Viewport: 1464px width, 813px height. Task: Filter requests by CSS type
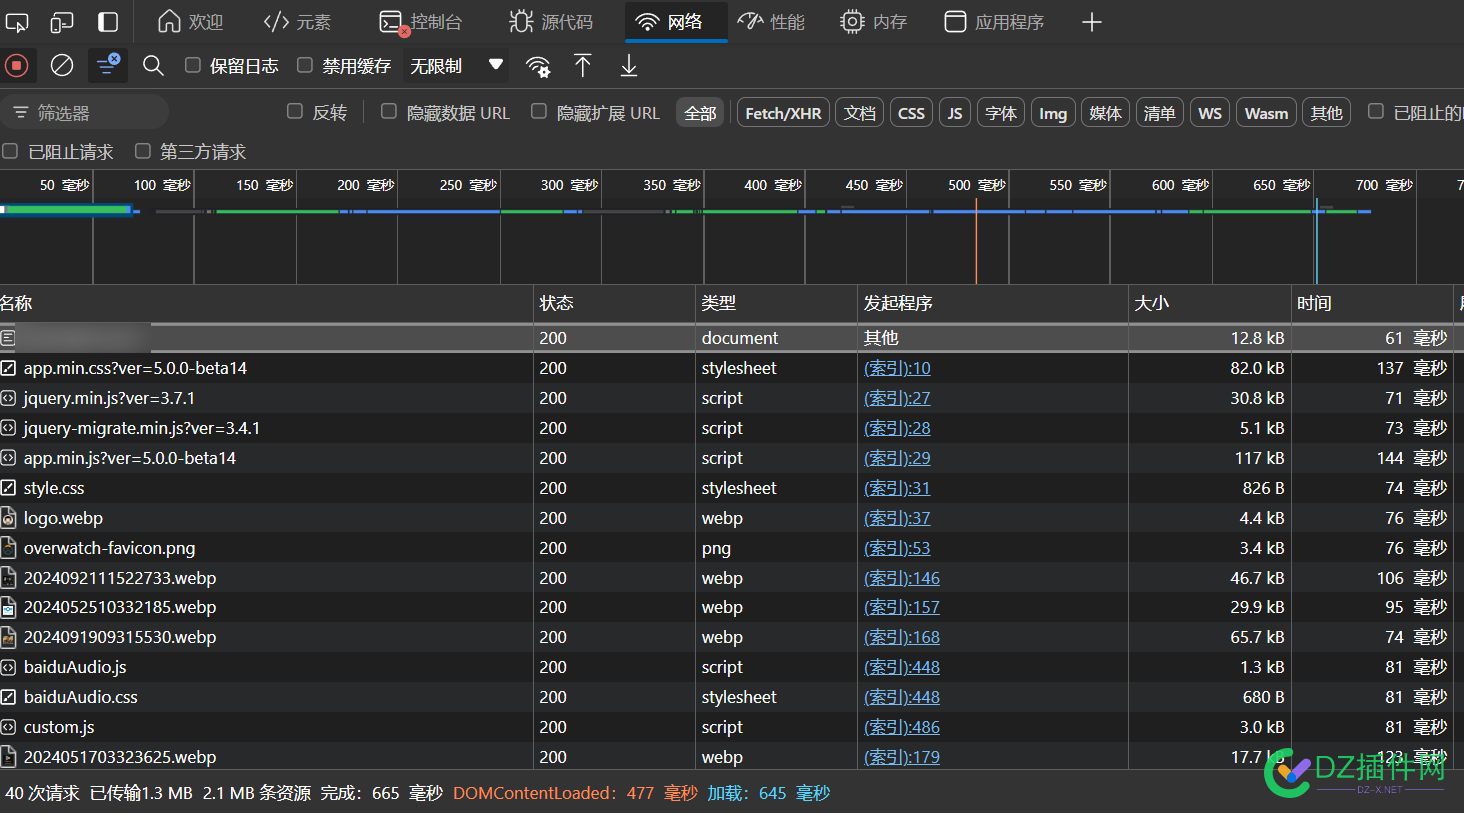911,113
